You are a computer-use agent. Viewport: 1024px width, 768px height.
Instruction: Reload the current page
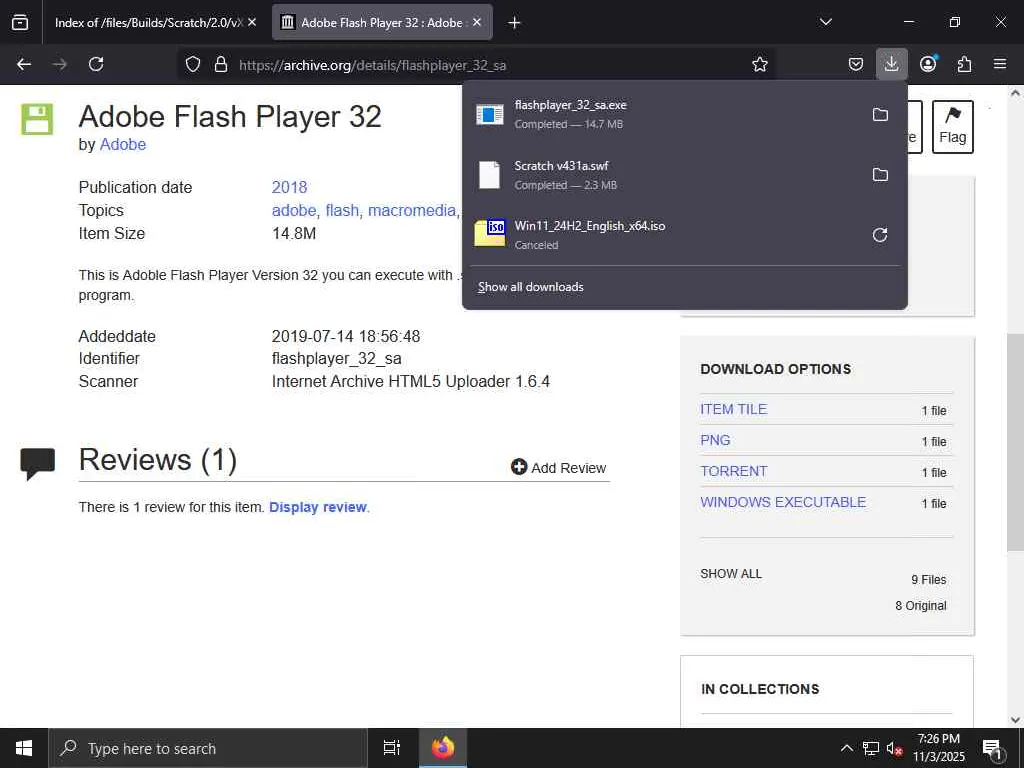[96, 64]
